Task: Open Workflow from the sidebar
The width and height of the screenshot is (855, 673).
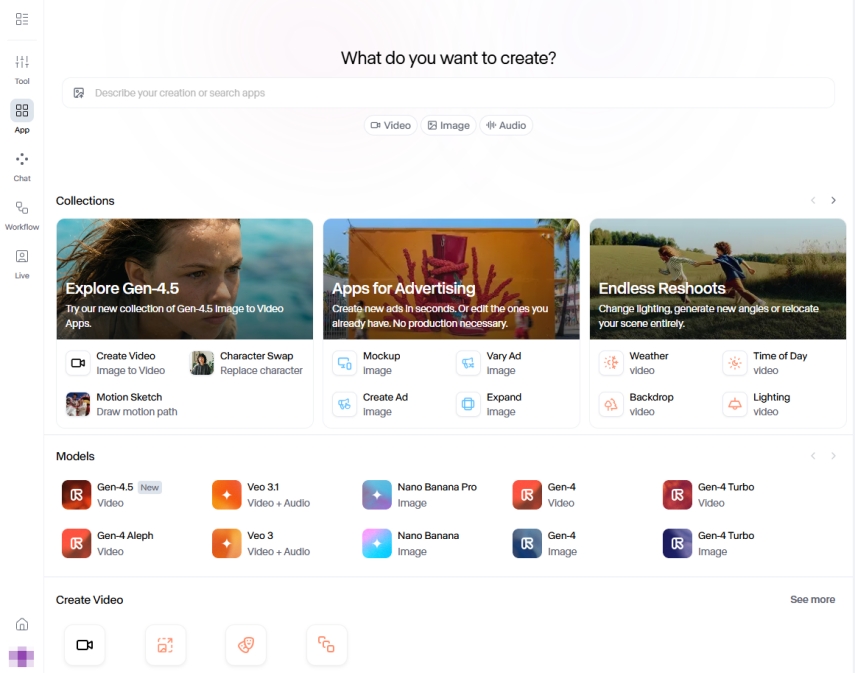Action: point(22,215)
